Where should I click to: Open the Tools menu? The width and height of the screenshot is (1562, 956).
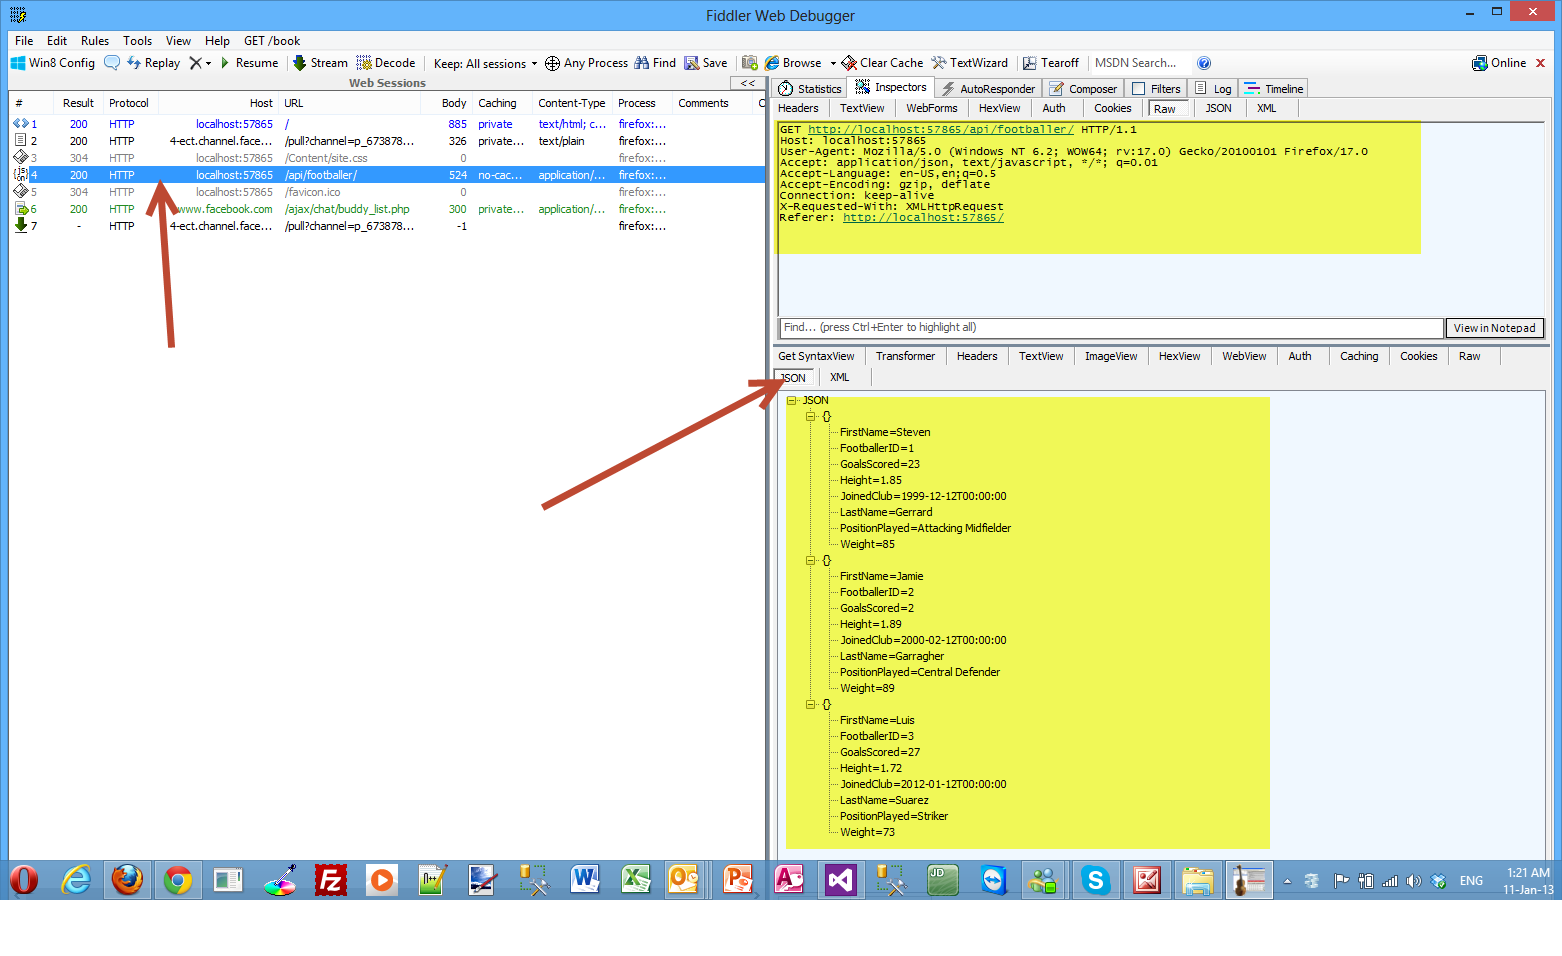point(138,41)
